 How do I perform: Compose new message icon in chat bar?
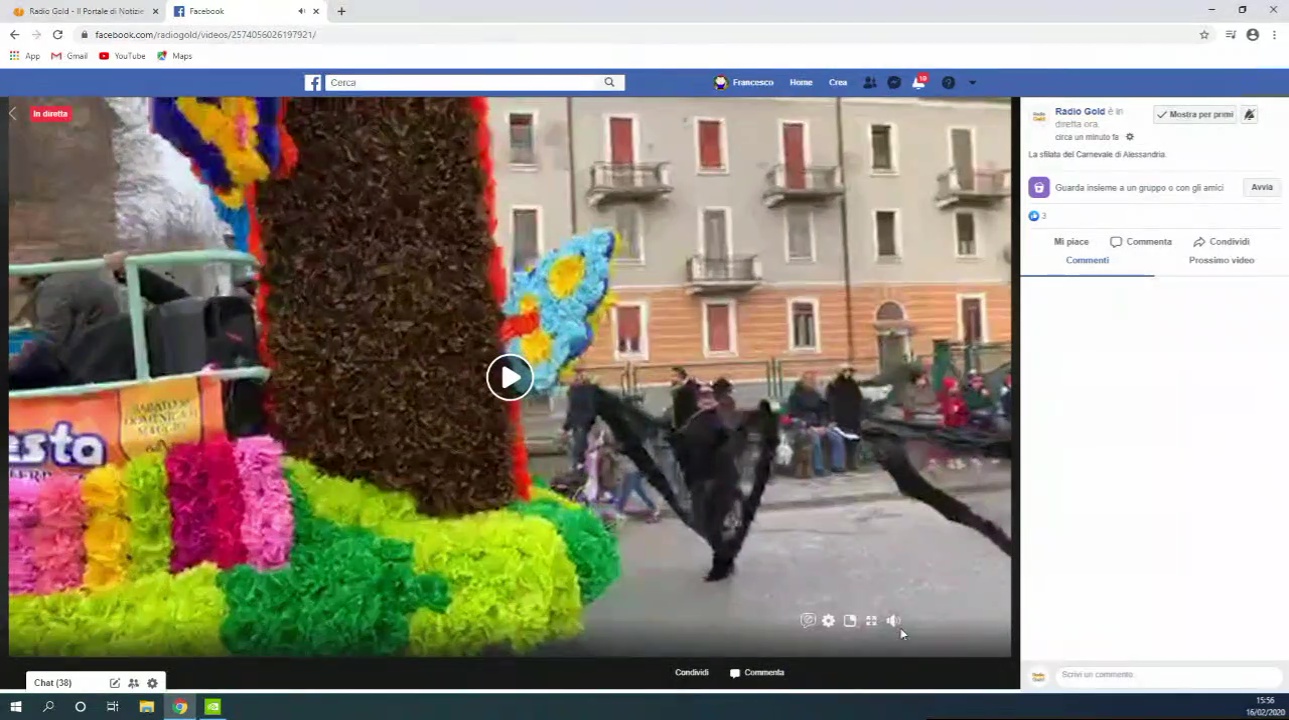114,683
